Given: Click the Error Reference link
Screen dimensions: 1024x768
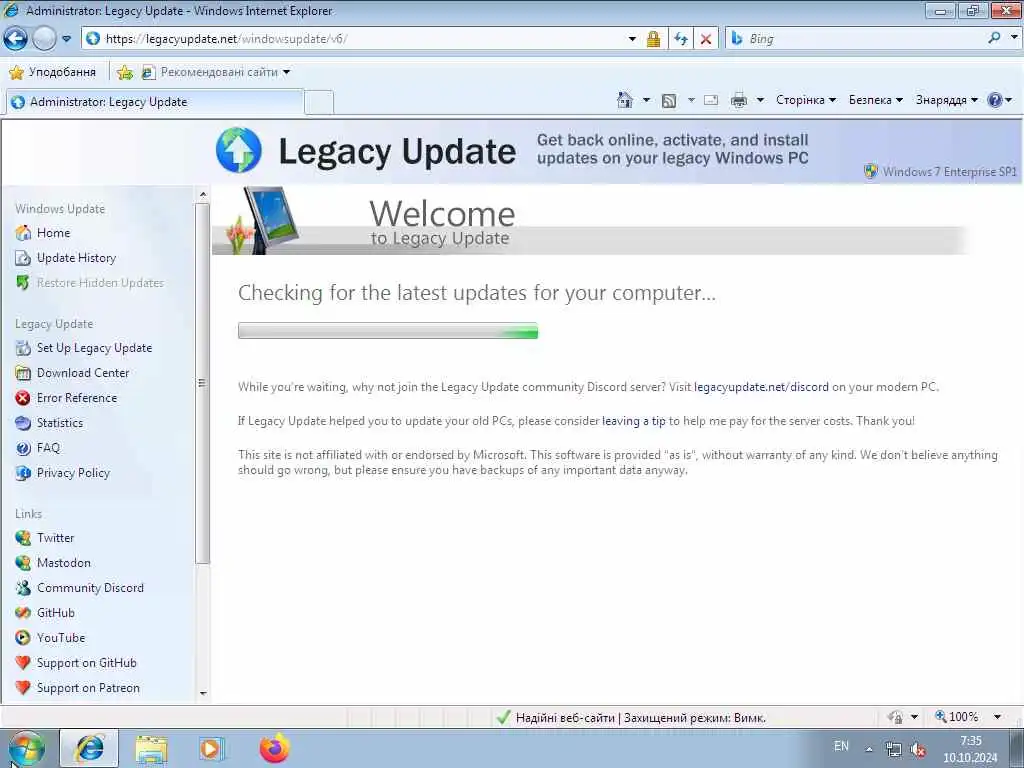Looking at the screenshot, I should click(77, 398).
